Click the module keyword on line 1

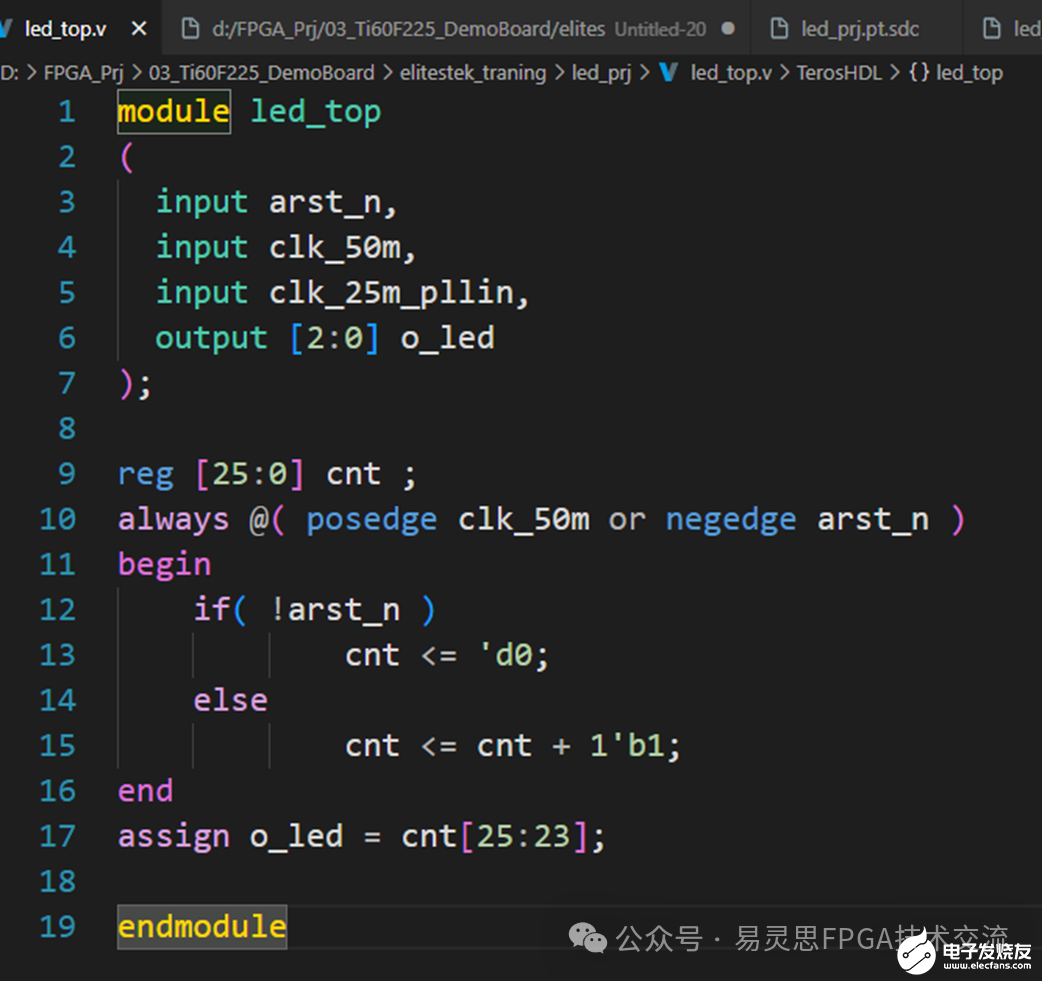pyautogui.click(x=173, y=111)
